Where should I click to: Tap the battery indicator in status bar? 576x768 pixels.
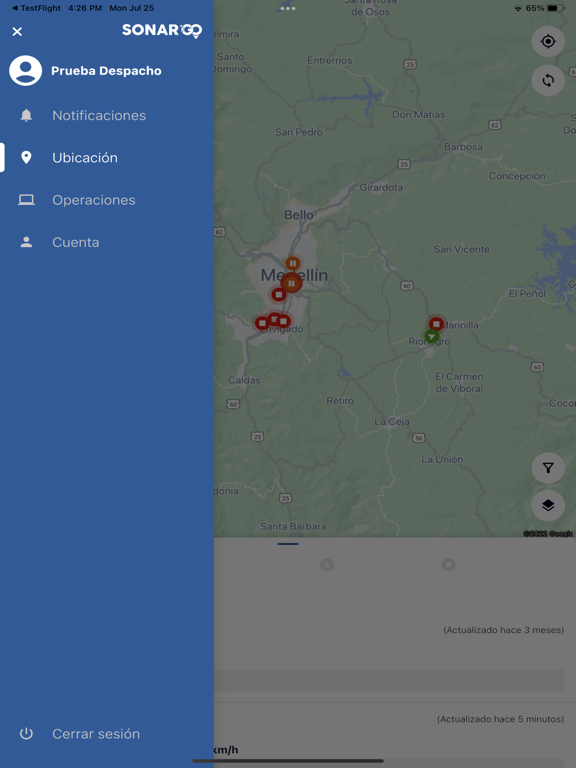click(x=555, y=8)
